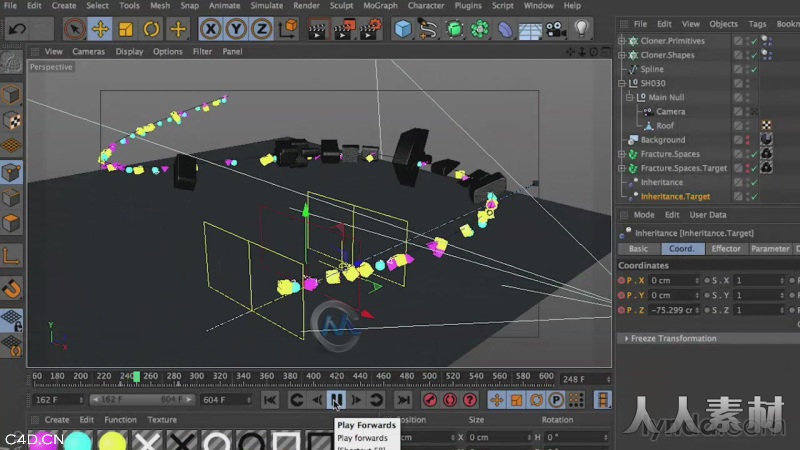This screenshot has height=450, width=800.
Task: Open the MoGraph menu
Action: [380, 6]
